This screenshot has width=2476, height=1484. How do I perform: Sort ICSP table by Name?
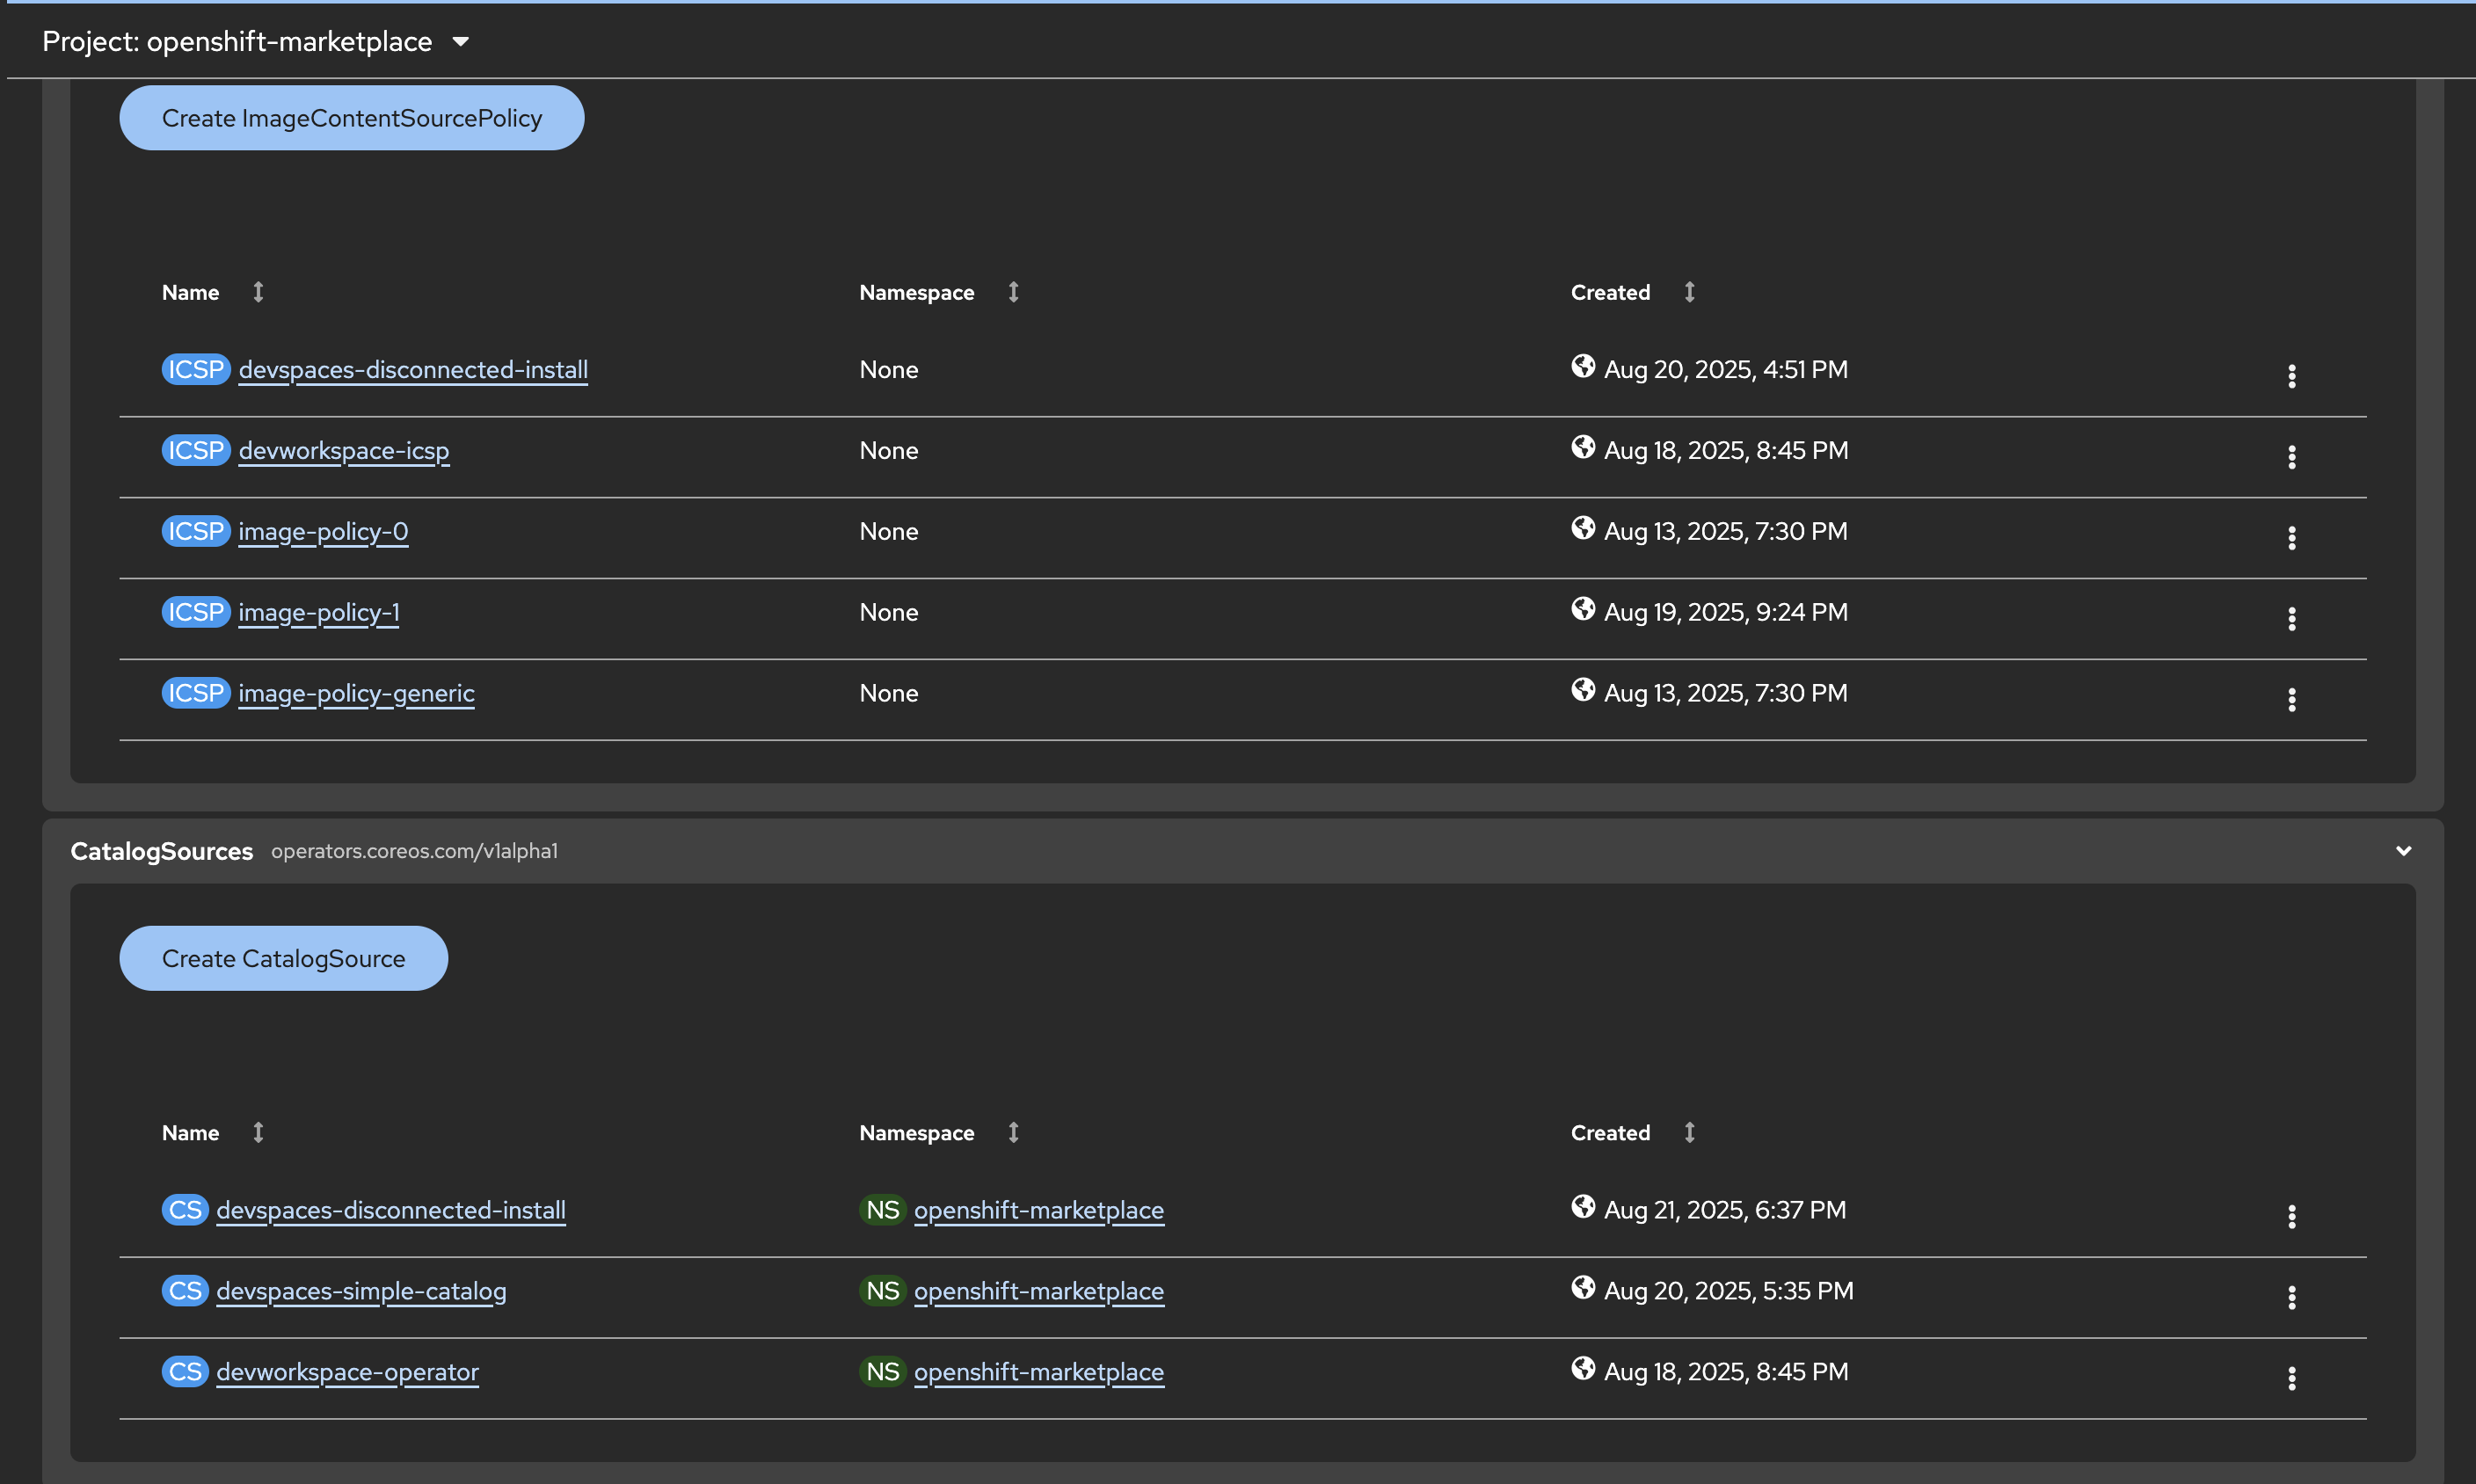point(191,292)
